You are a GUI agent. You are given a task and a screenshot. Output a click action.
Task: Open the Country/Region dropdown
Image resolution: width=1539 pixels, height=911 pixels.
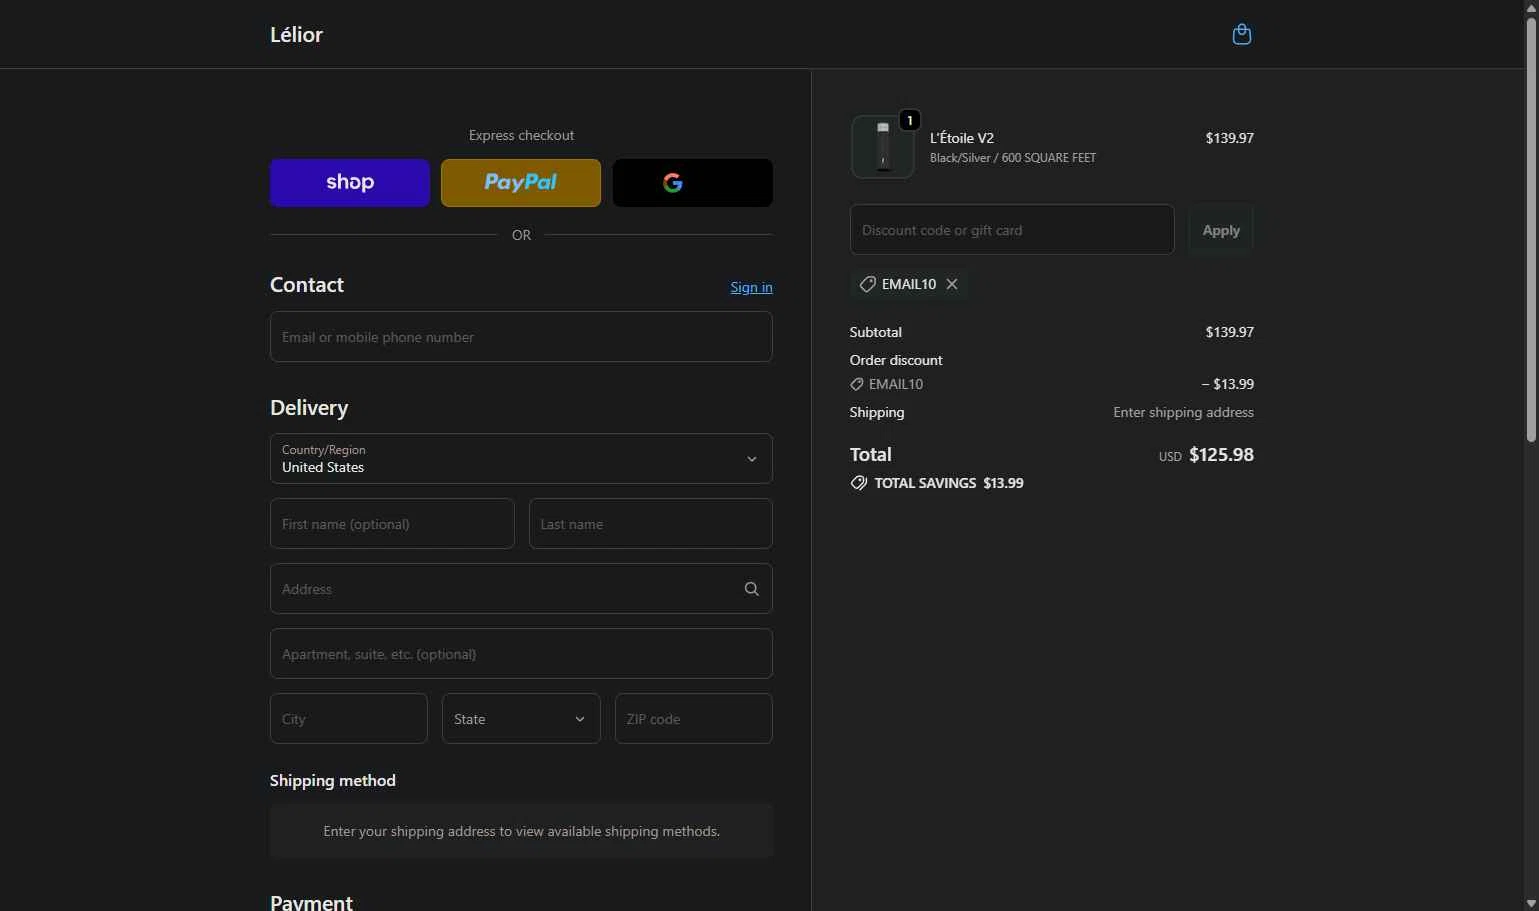521,459
